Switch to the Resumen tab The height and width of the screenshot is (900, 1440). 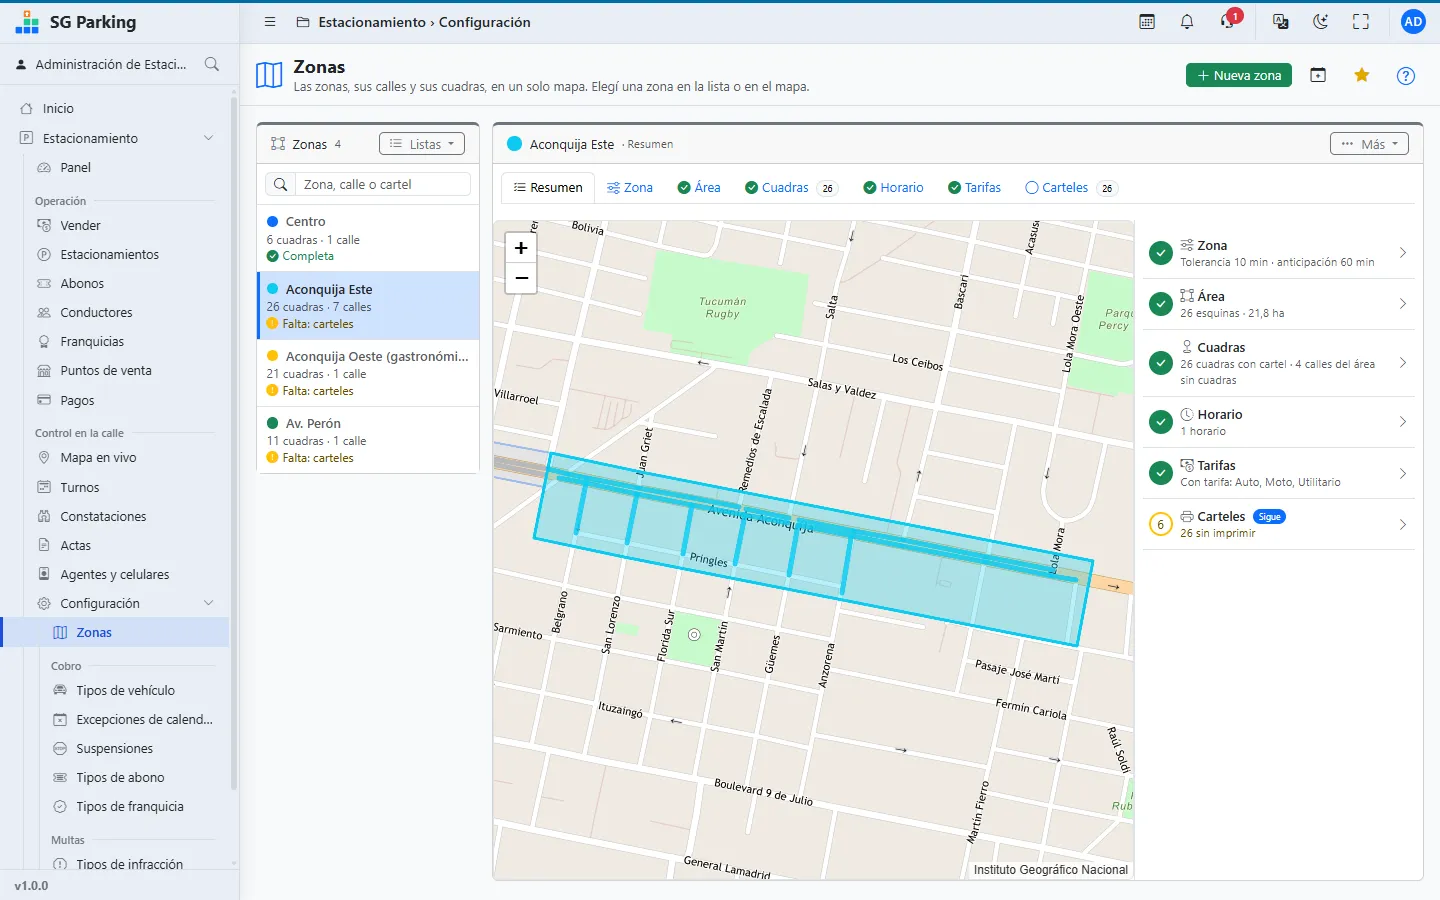point(548,188)
